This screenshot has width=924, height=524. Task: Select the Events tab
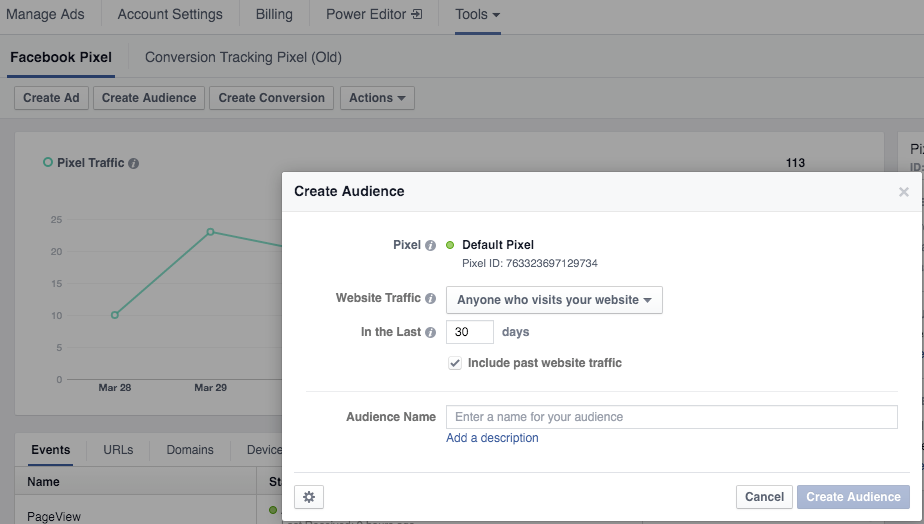(x=51, y=450)
